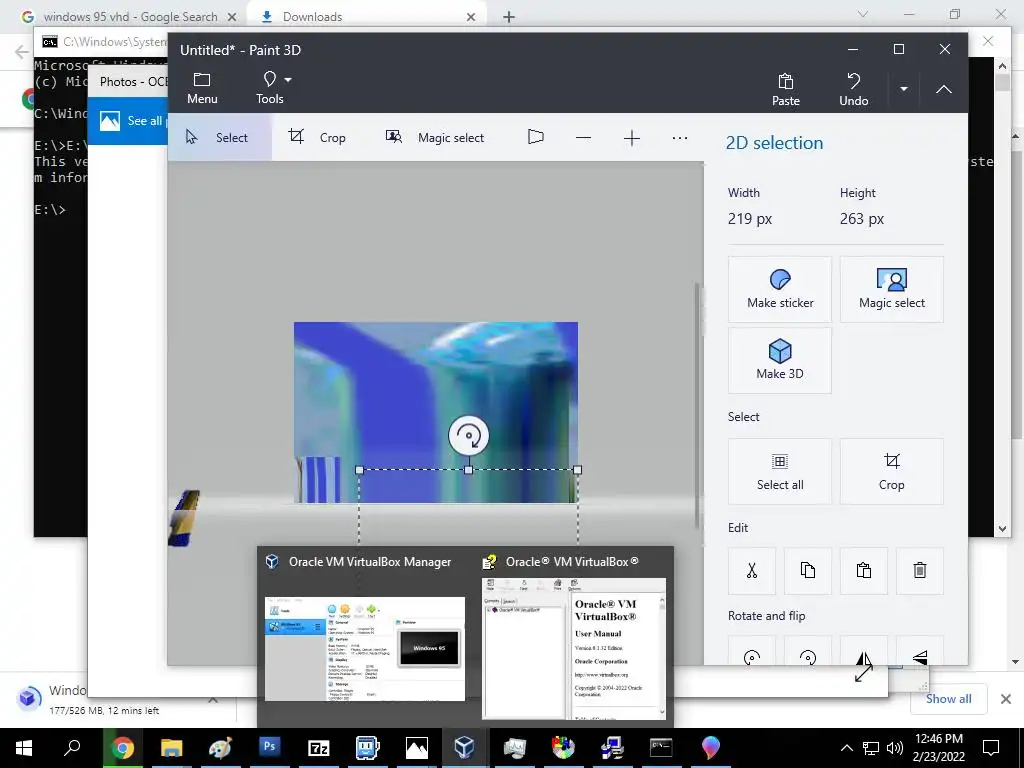Open a new Chrome tab with plus
1024x768 pixels.
[509, 17]
